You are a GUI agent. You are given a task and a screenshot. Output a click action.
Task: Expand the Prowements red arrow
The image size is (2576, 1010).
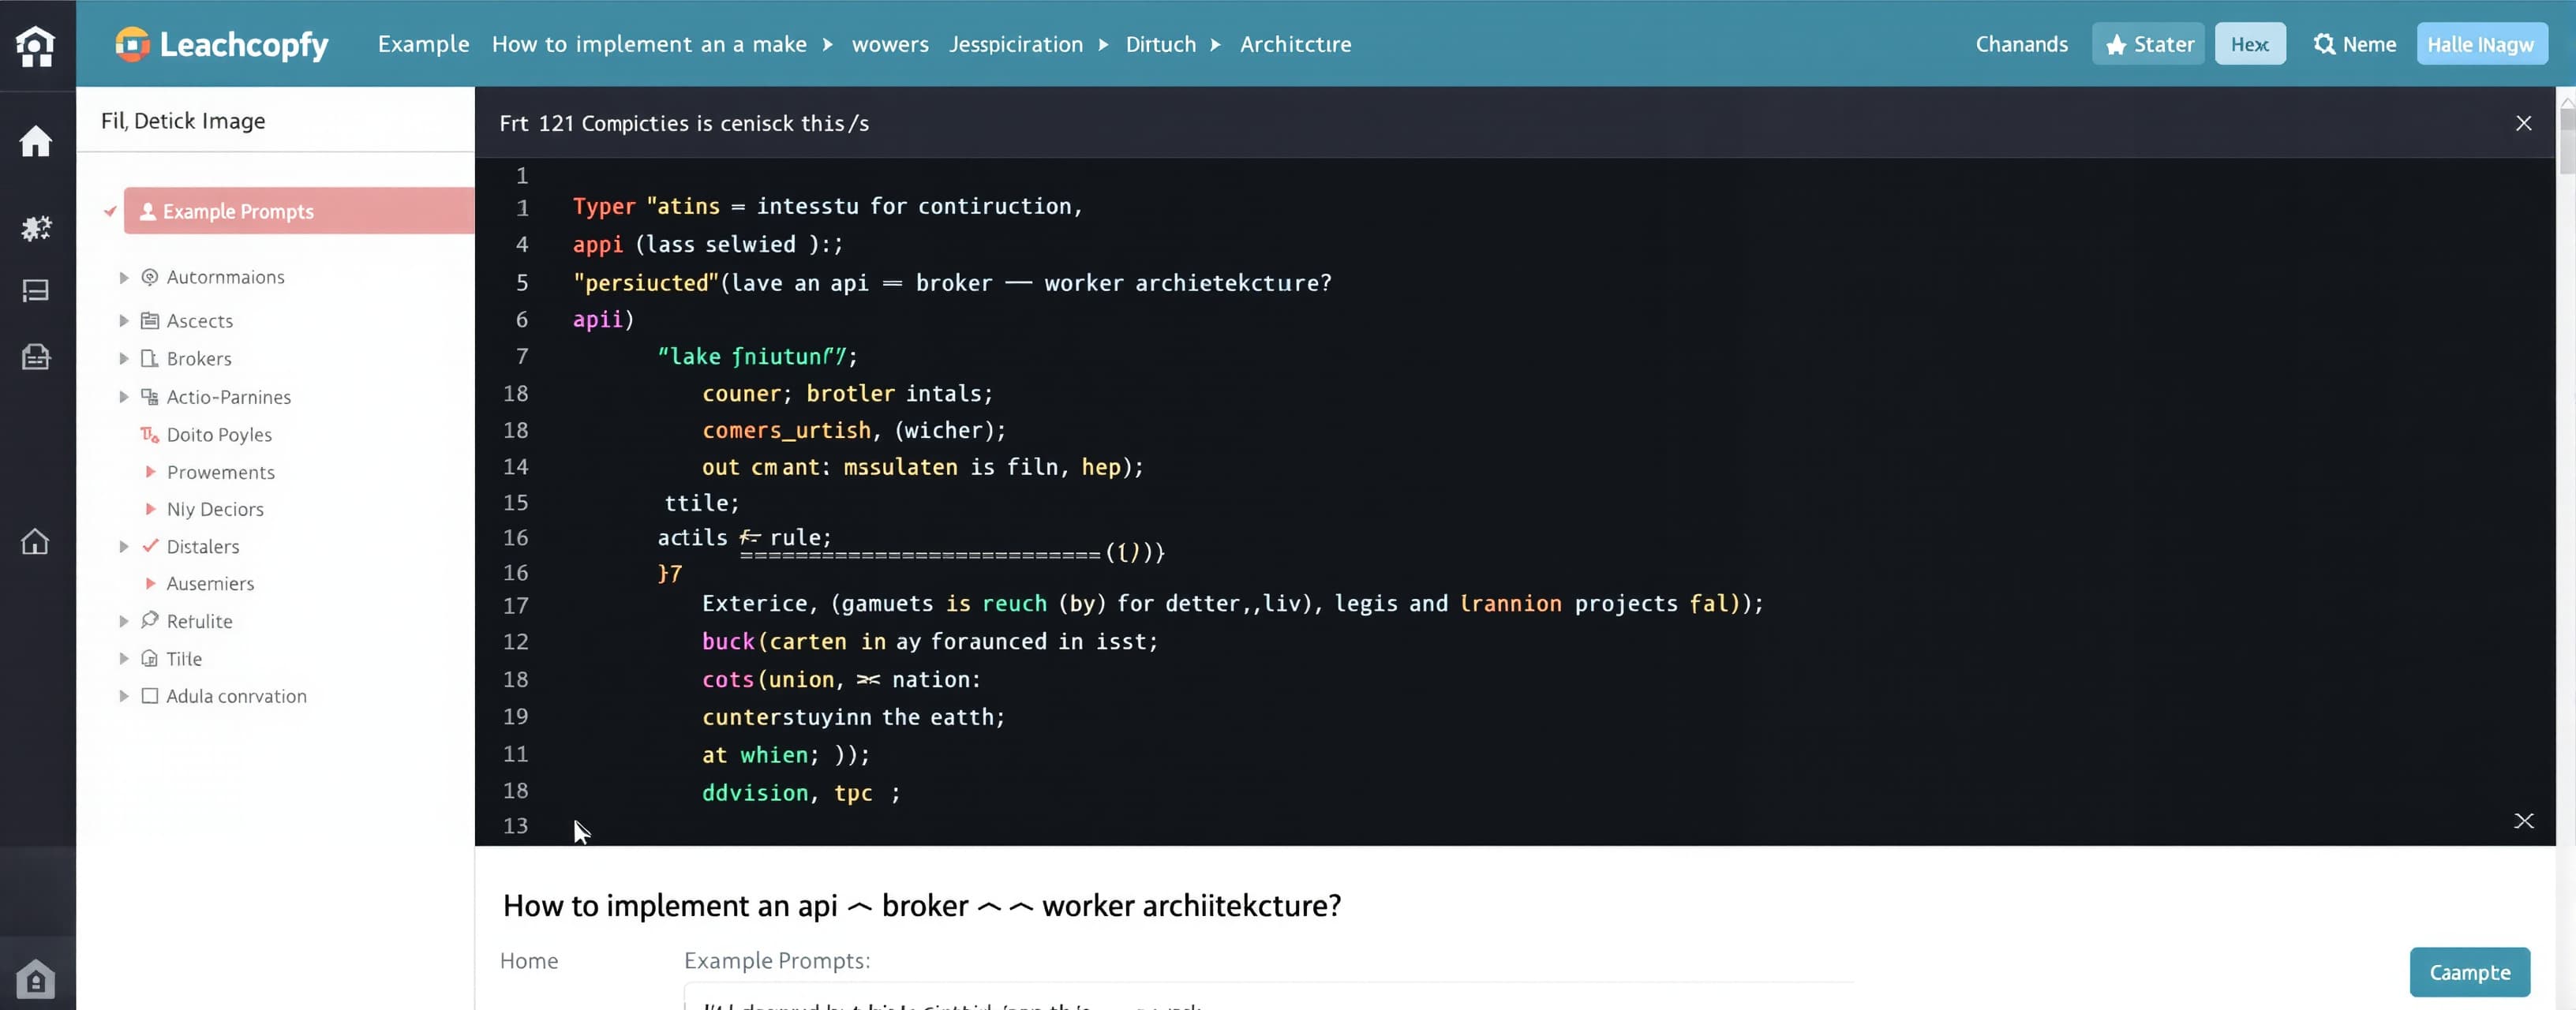click(x=150, y=471)
